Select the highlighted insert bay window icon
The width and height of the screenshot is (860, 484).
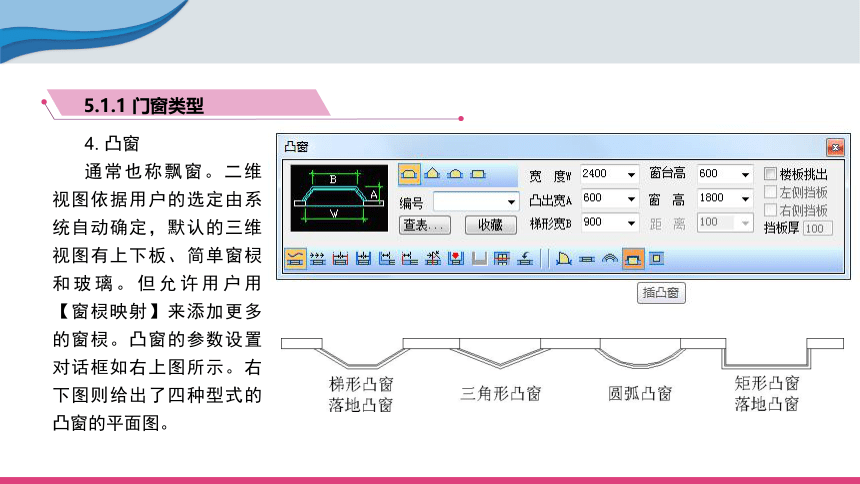click(x=633, y=258)
